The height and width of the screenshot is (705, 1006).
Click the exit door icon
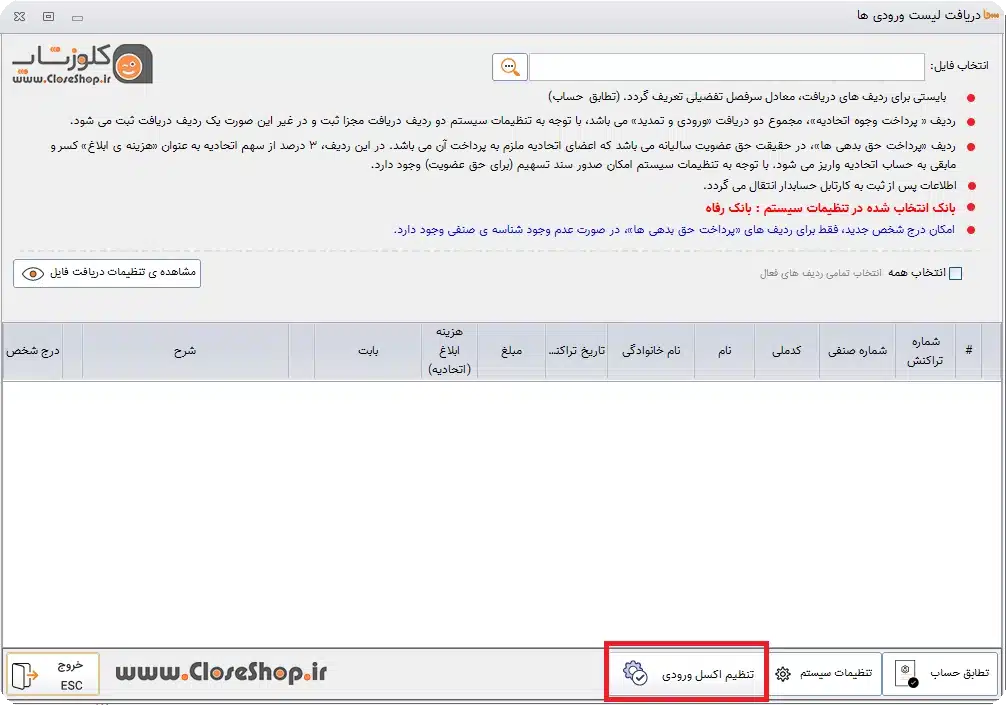(25, 675)
